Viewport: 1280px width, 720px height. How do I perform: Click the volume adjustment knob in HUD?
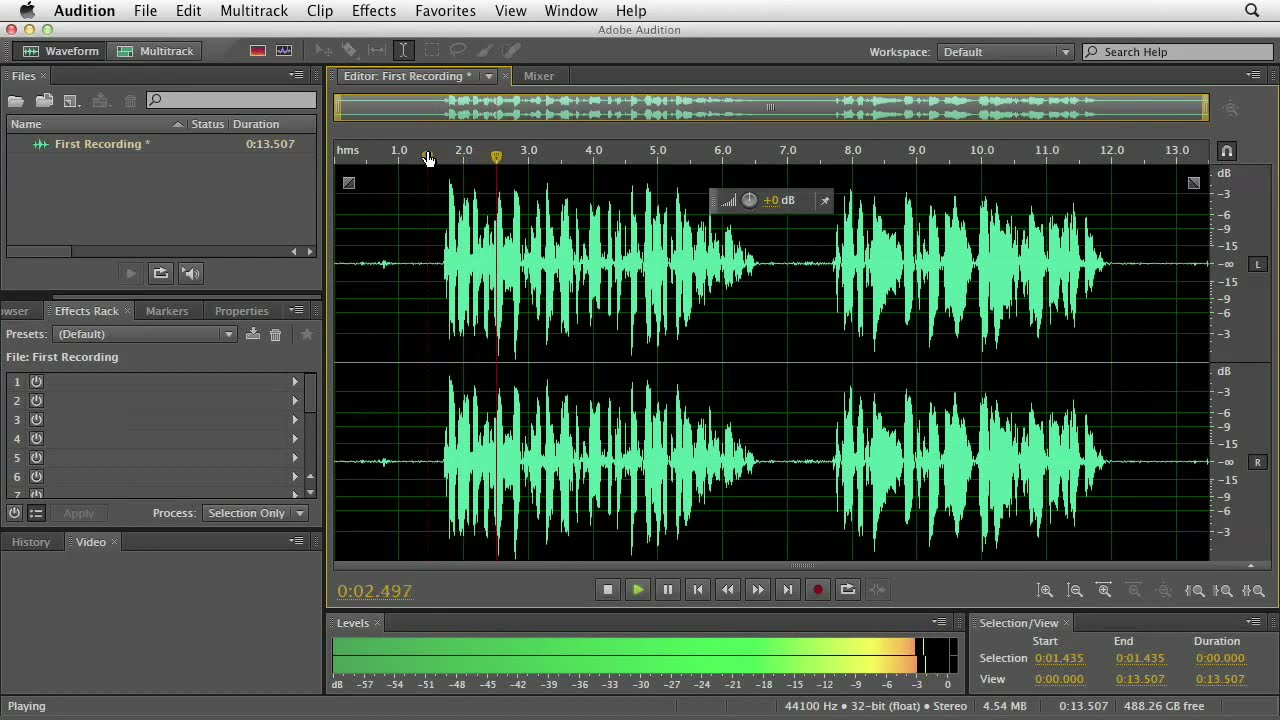(749, 201)
